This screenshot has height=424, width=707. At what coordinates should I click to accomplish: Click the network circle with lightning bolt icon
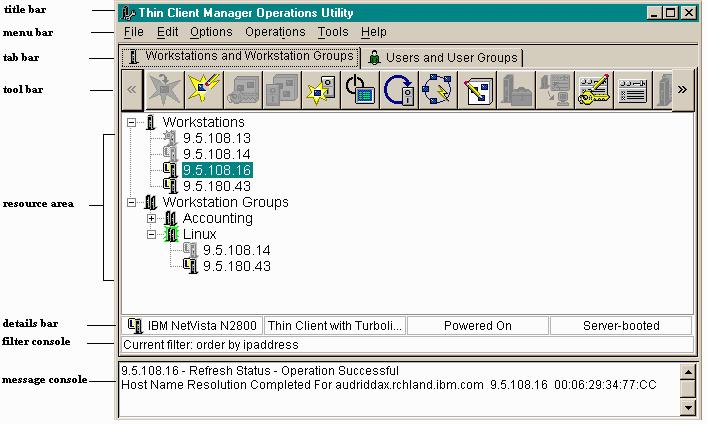(x=437, y=89)
